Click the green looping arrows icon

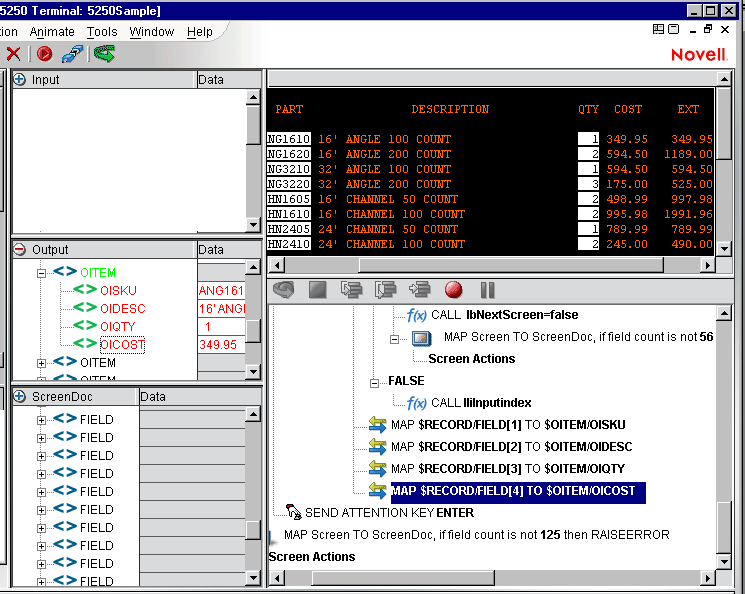(x=103, y=54)
